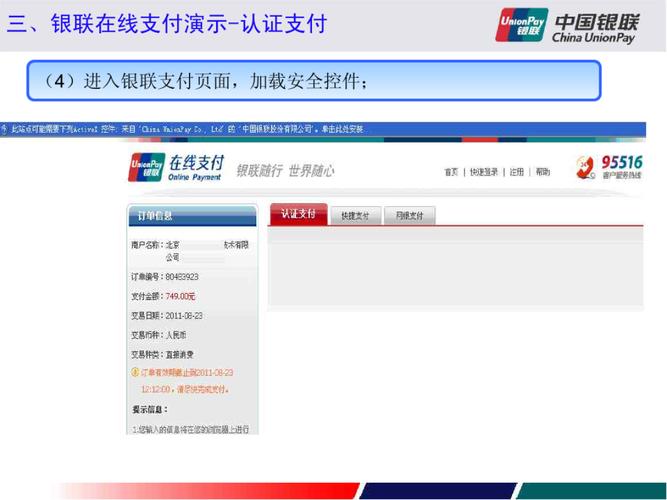The image size is (667, 500).
Task: Click the ActiveX install notification bar
Action: (x=323, y=129)
